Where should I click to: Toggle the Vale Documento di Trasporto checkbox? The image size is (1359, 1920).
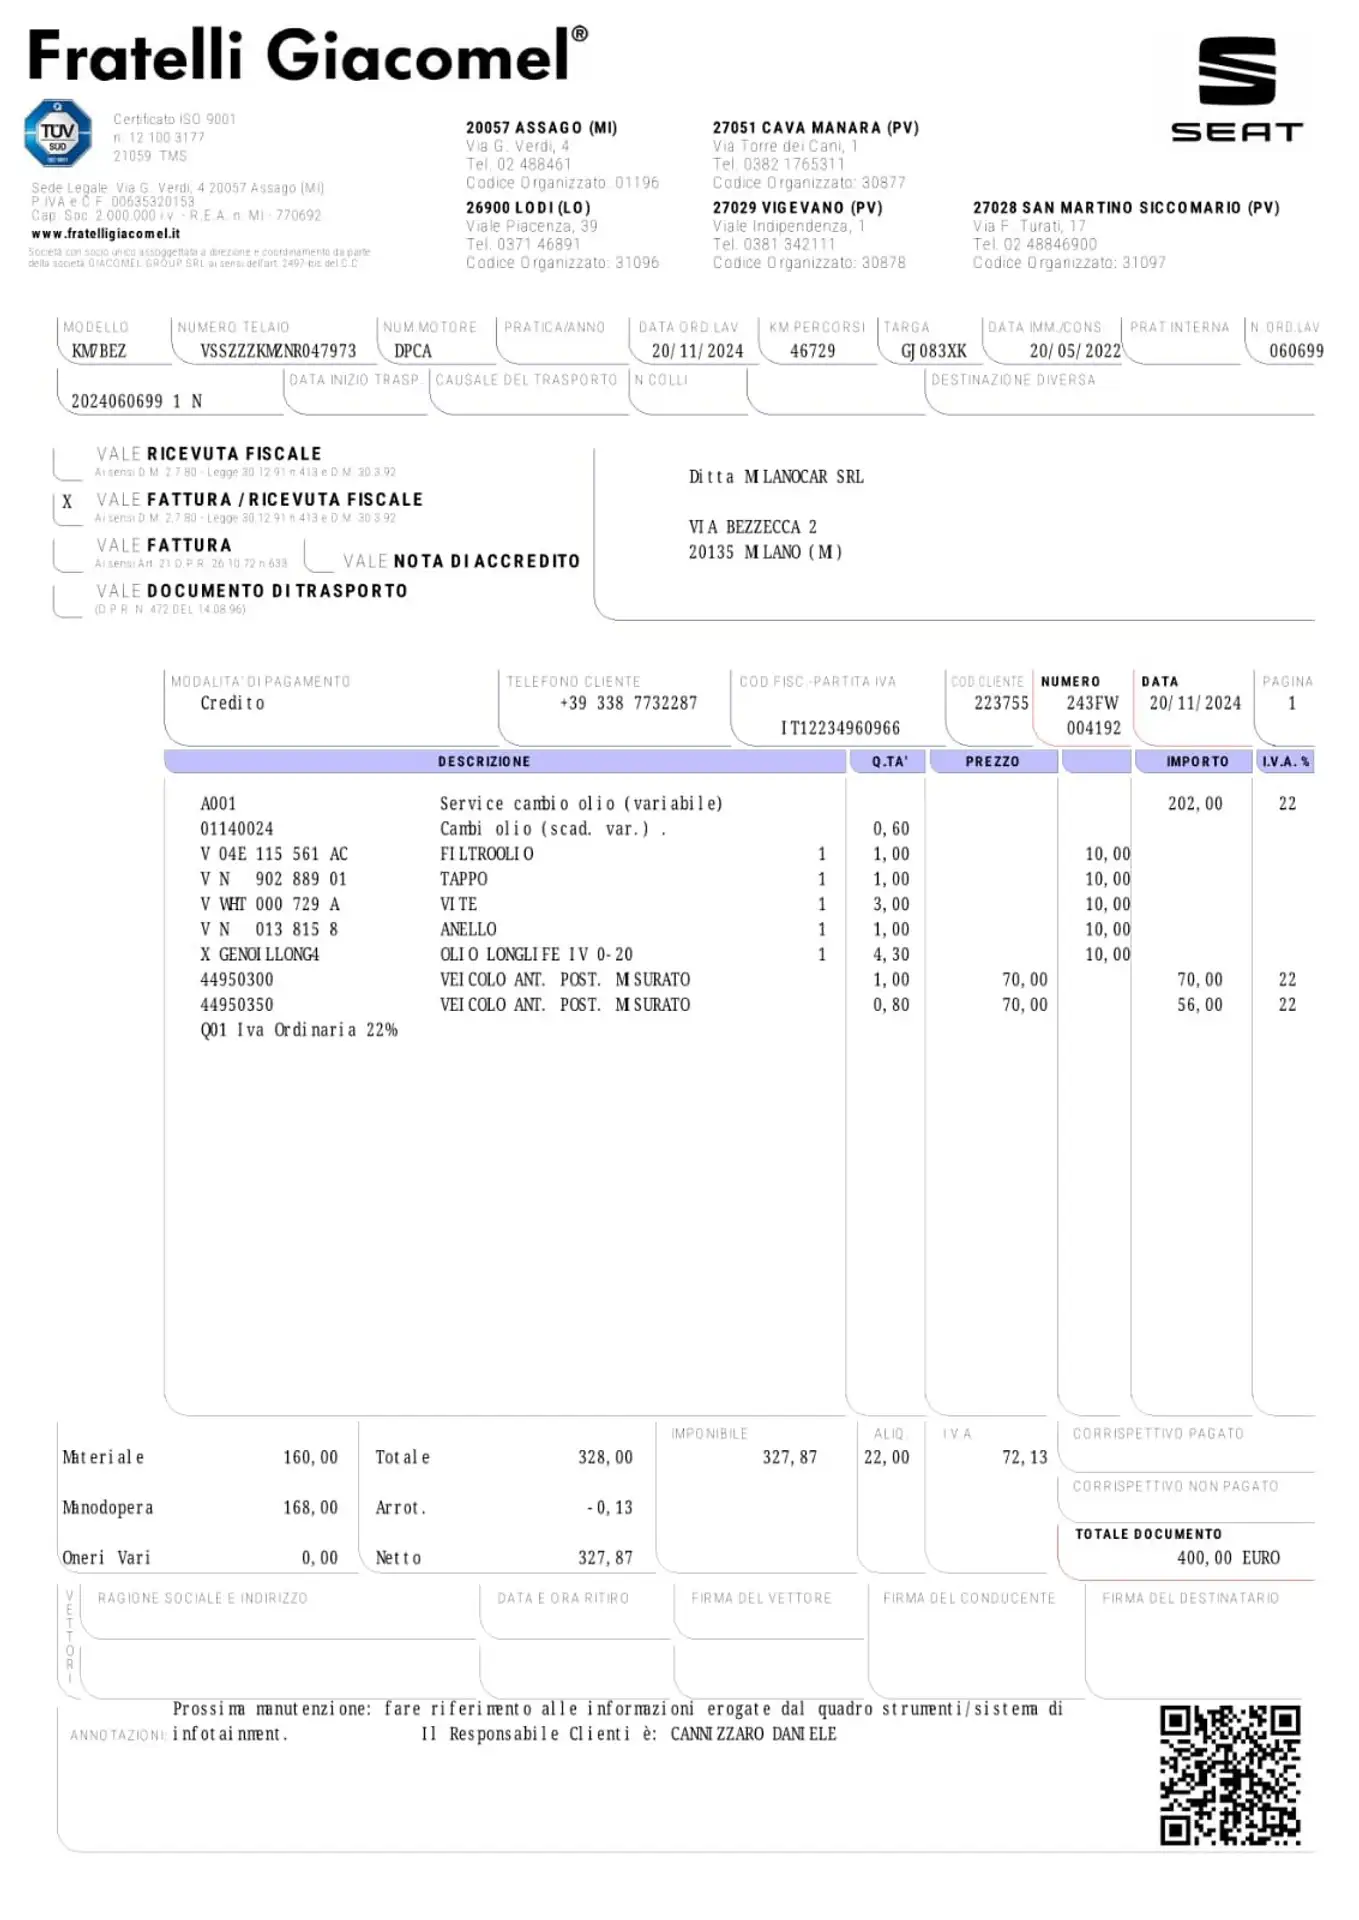[x=67, y=599]
